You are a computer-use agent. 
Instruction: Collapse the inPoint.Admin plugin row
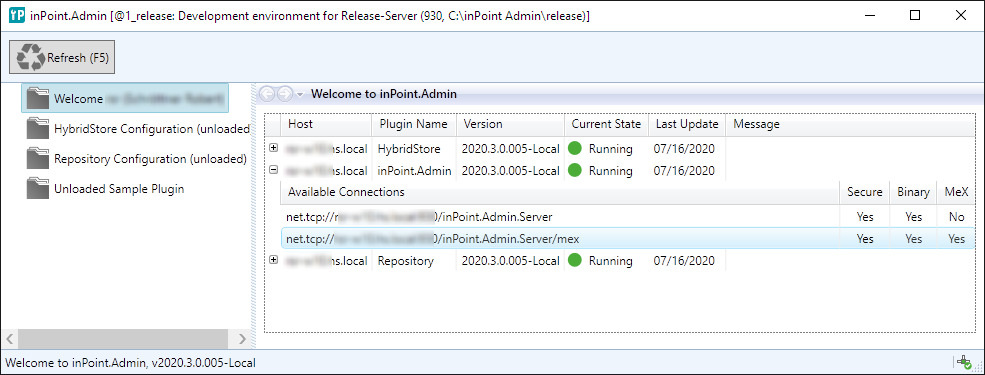click(x=273, y=170)
